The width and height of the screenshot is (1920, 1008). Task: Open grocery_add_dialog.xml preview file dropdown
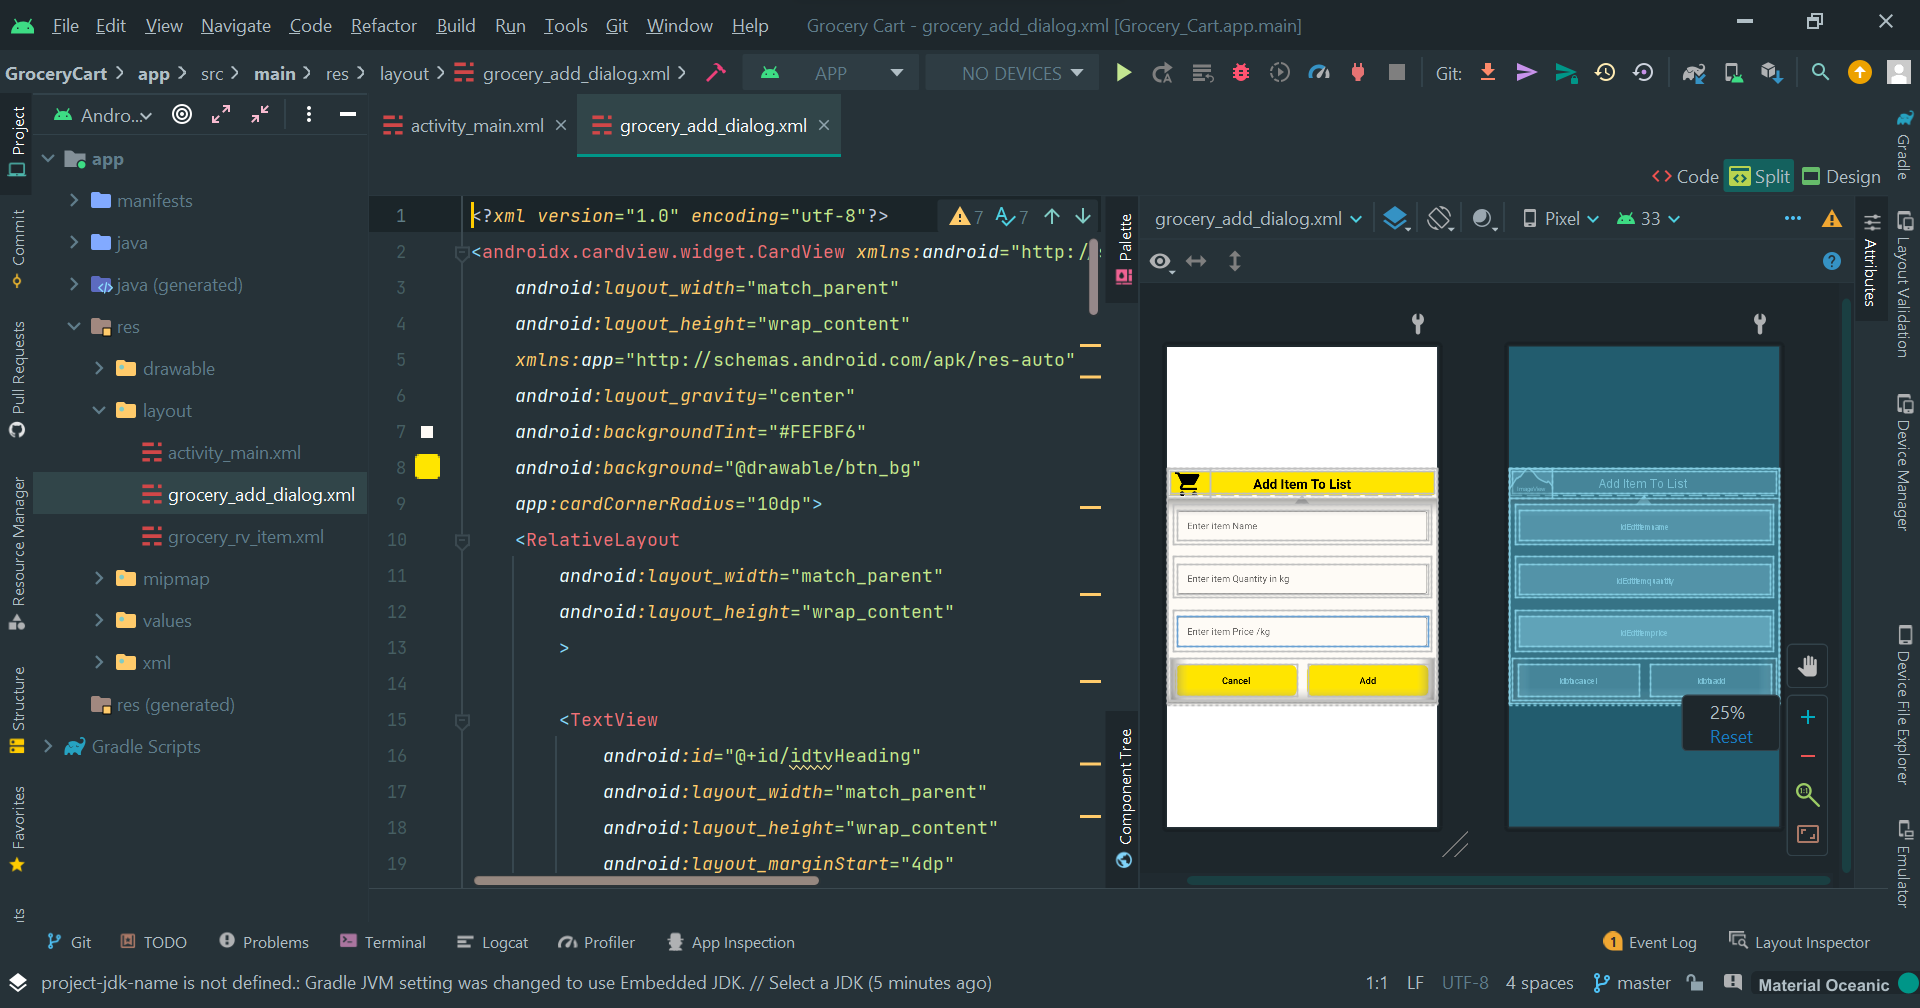tap(1258, 218)
